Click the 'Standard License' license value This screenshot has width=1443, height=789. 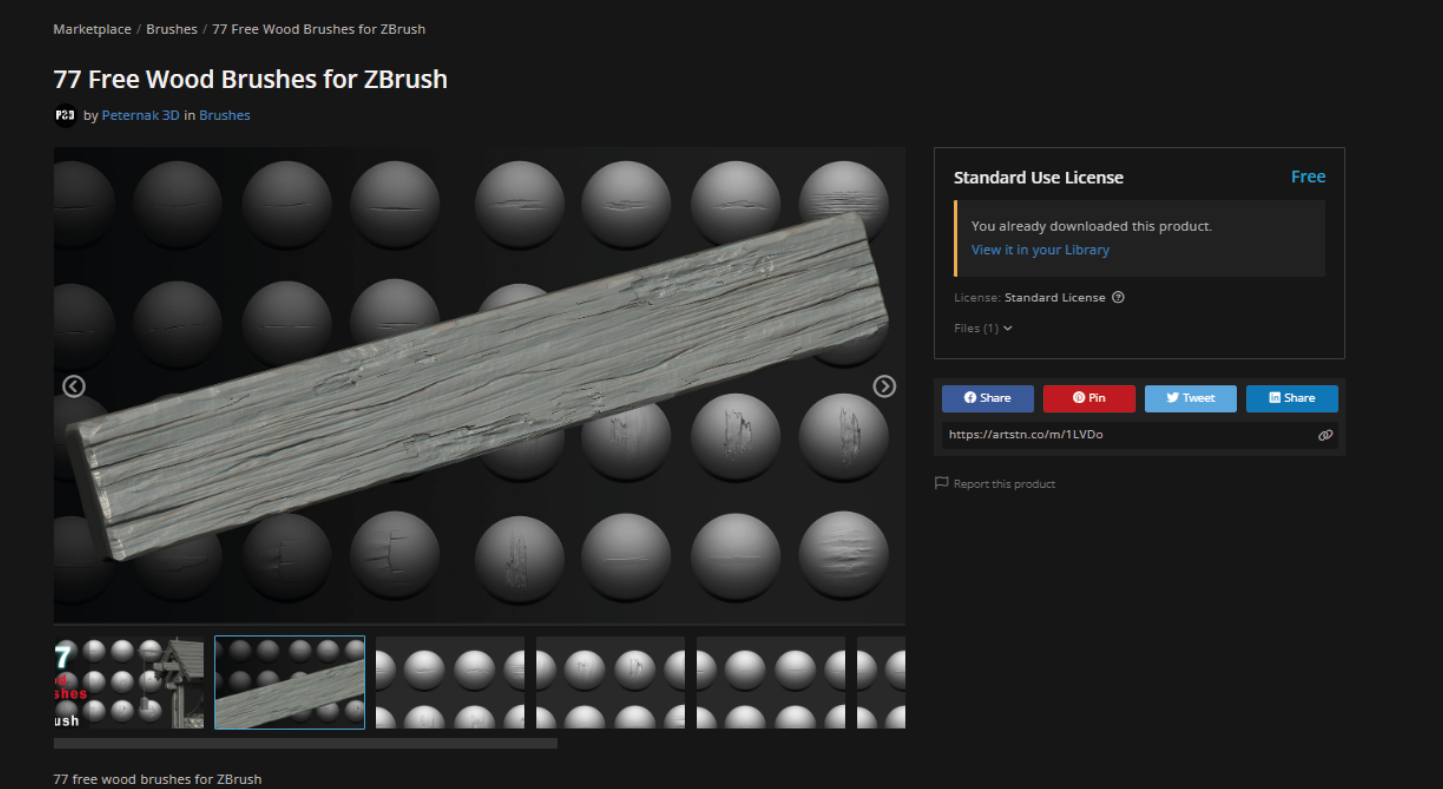(x=1055, y=297)
